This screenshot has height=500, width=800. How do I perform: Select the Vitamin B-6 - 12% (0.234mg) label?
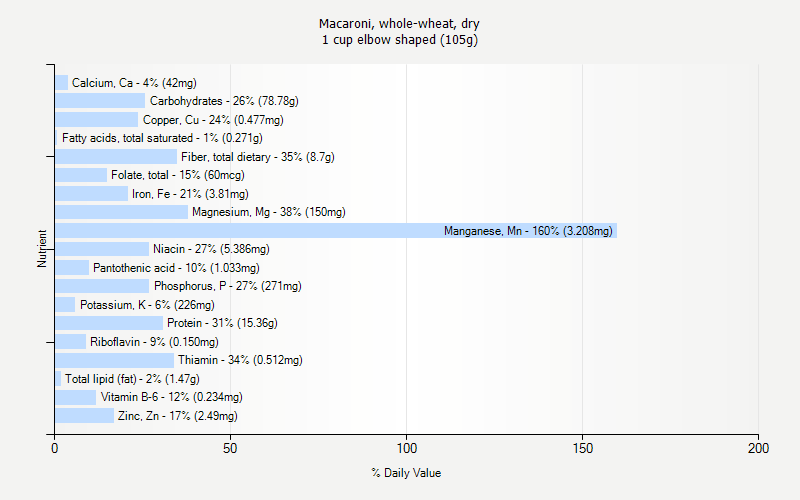[x=171, y=397]
